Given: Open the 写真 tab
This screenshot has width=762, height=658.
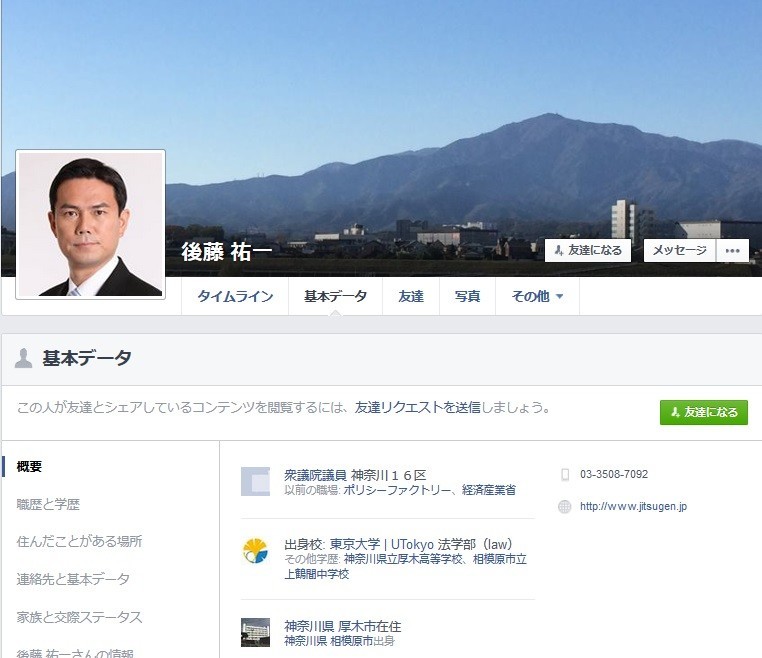Looking at the screenshot, I should coord(468,296).
